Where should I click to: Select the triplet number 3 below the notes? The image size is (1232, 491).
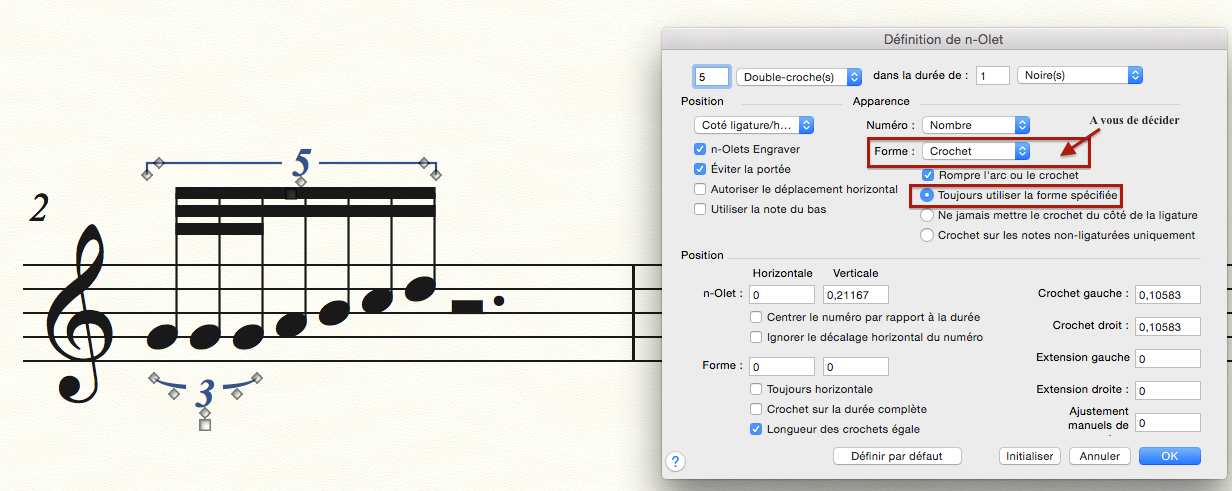pyautogui.click(x=205, y=391)
